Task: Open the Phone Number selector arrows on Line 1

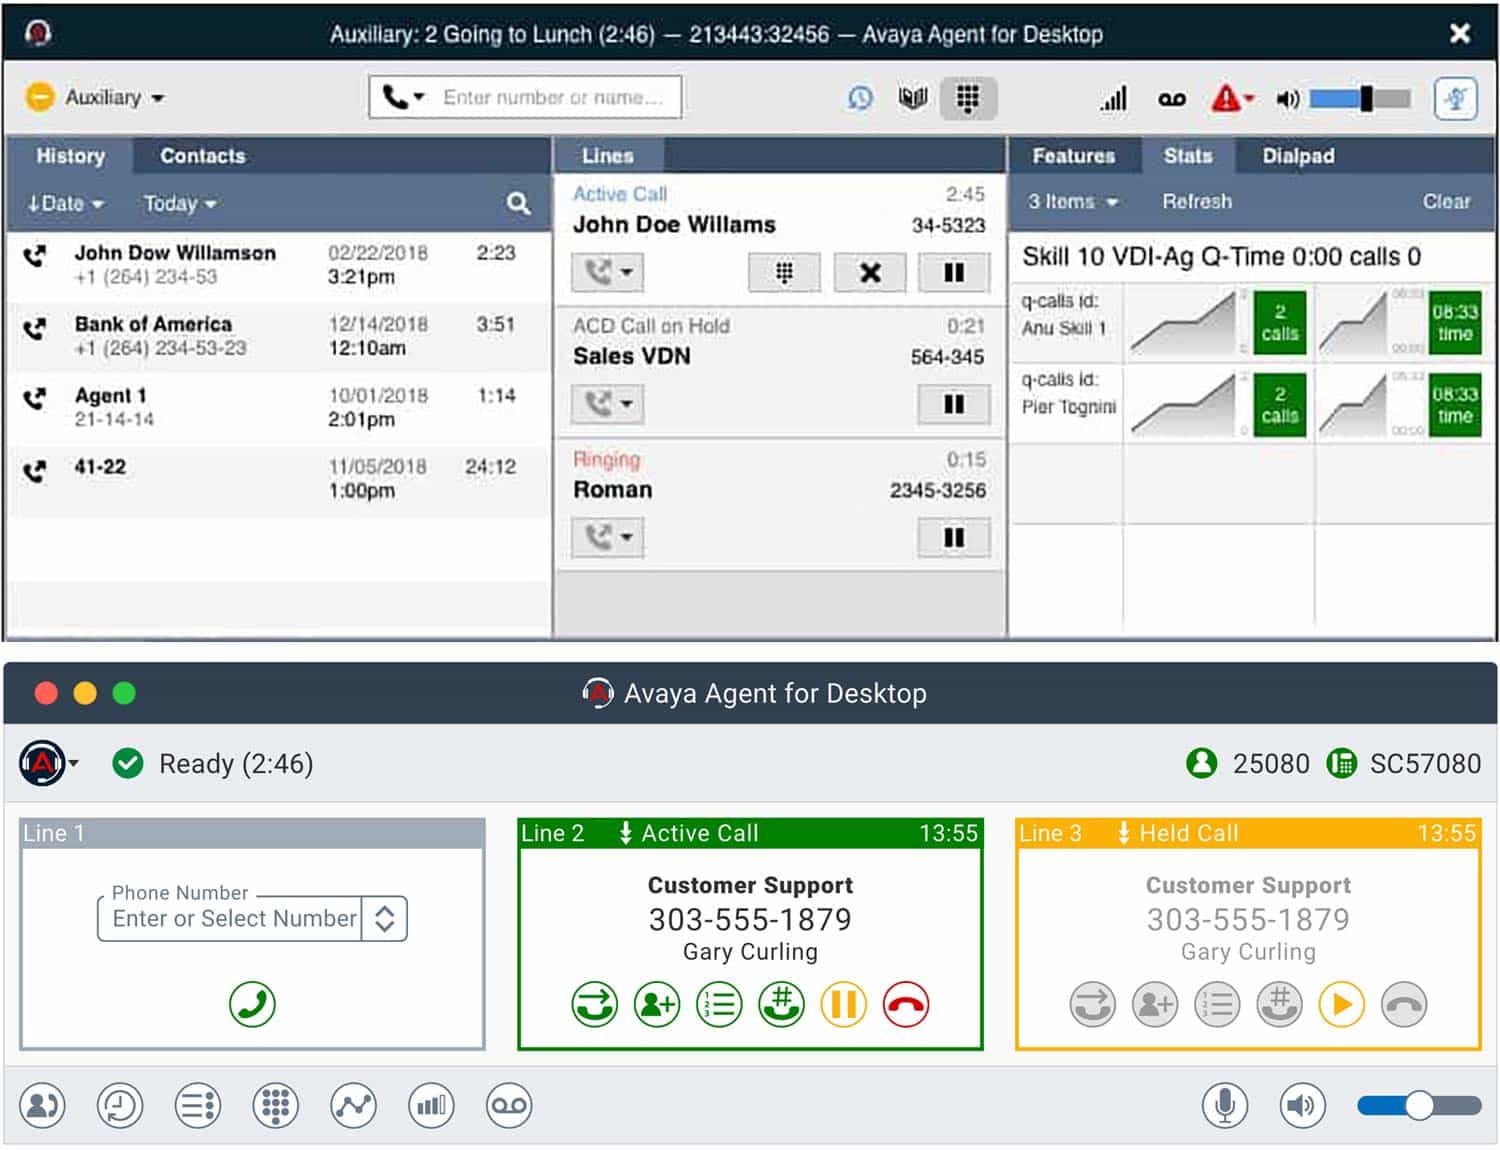Action: 384,919
